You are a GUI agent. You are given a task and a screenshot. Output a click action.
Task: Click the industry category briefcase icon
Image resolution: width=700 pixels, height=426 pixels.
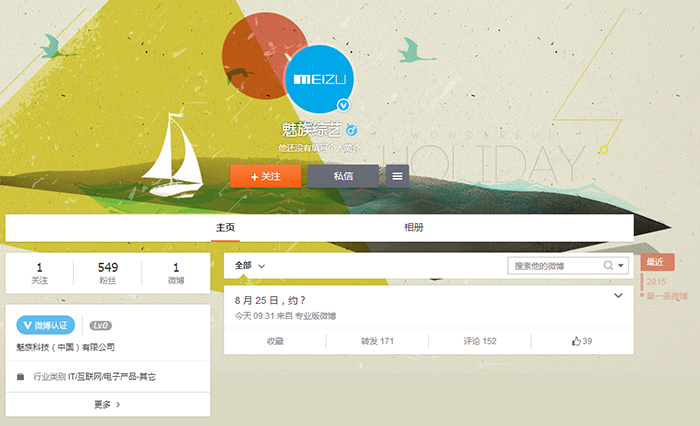pos(20,377)
